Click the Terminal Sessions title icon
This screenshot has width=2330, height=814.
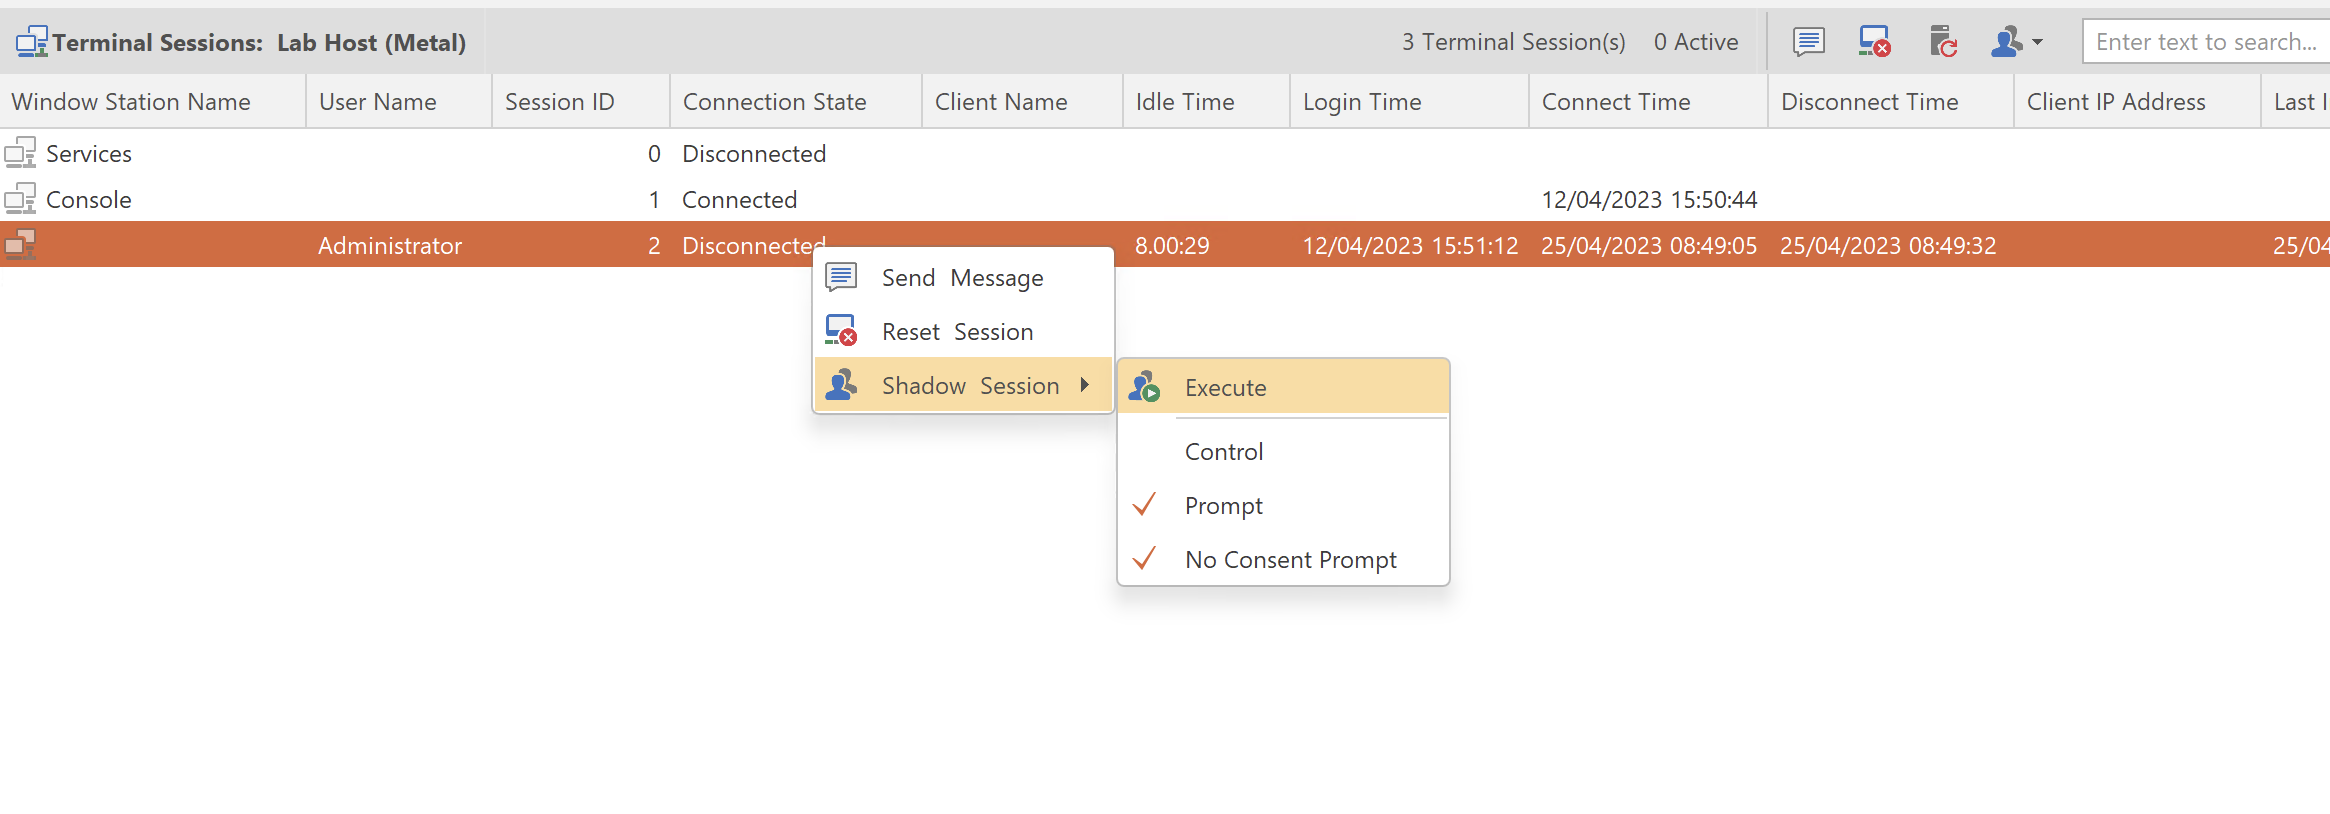(x=31, y=42)
